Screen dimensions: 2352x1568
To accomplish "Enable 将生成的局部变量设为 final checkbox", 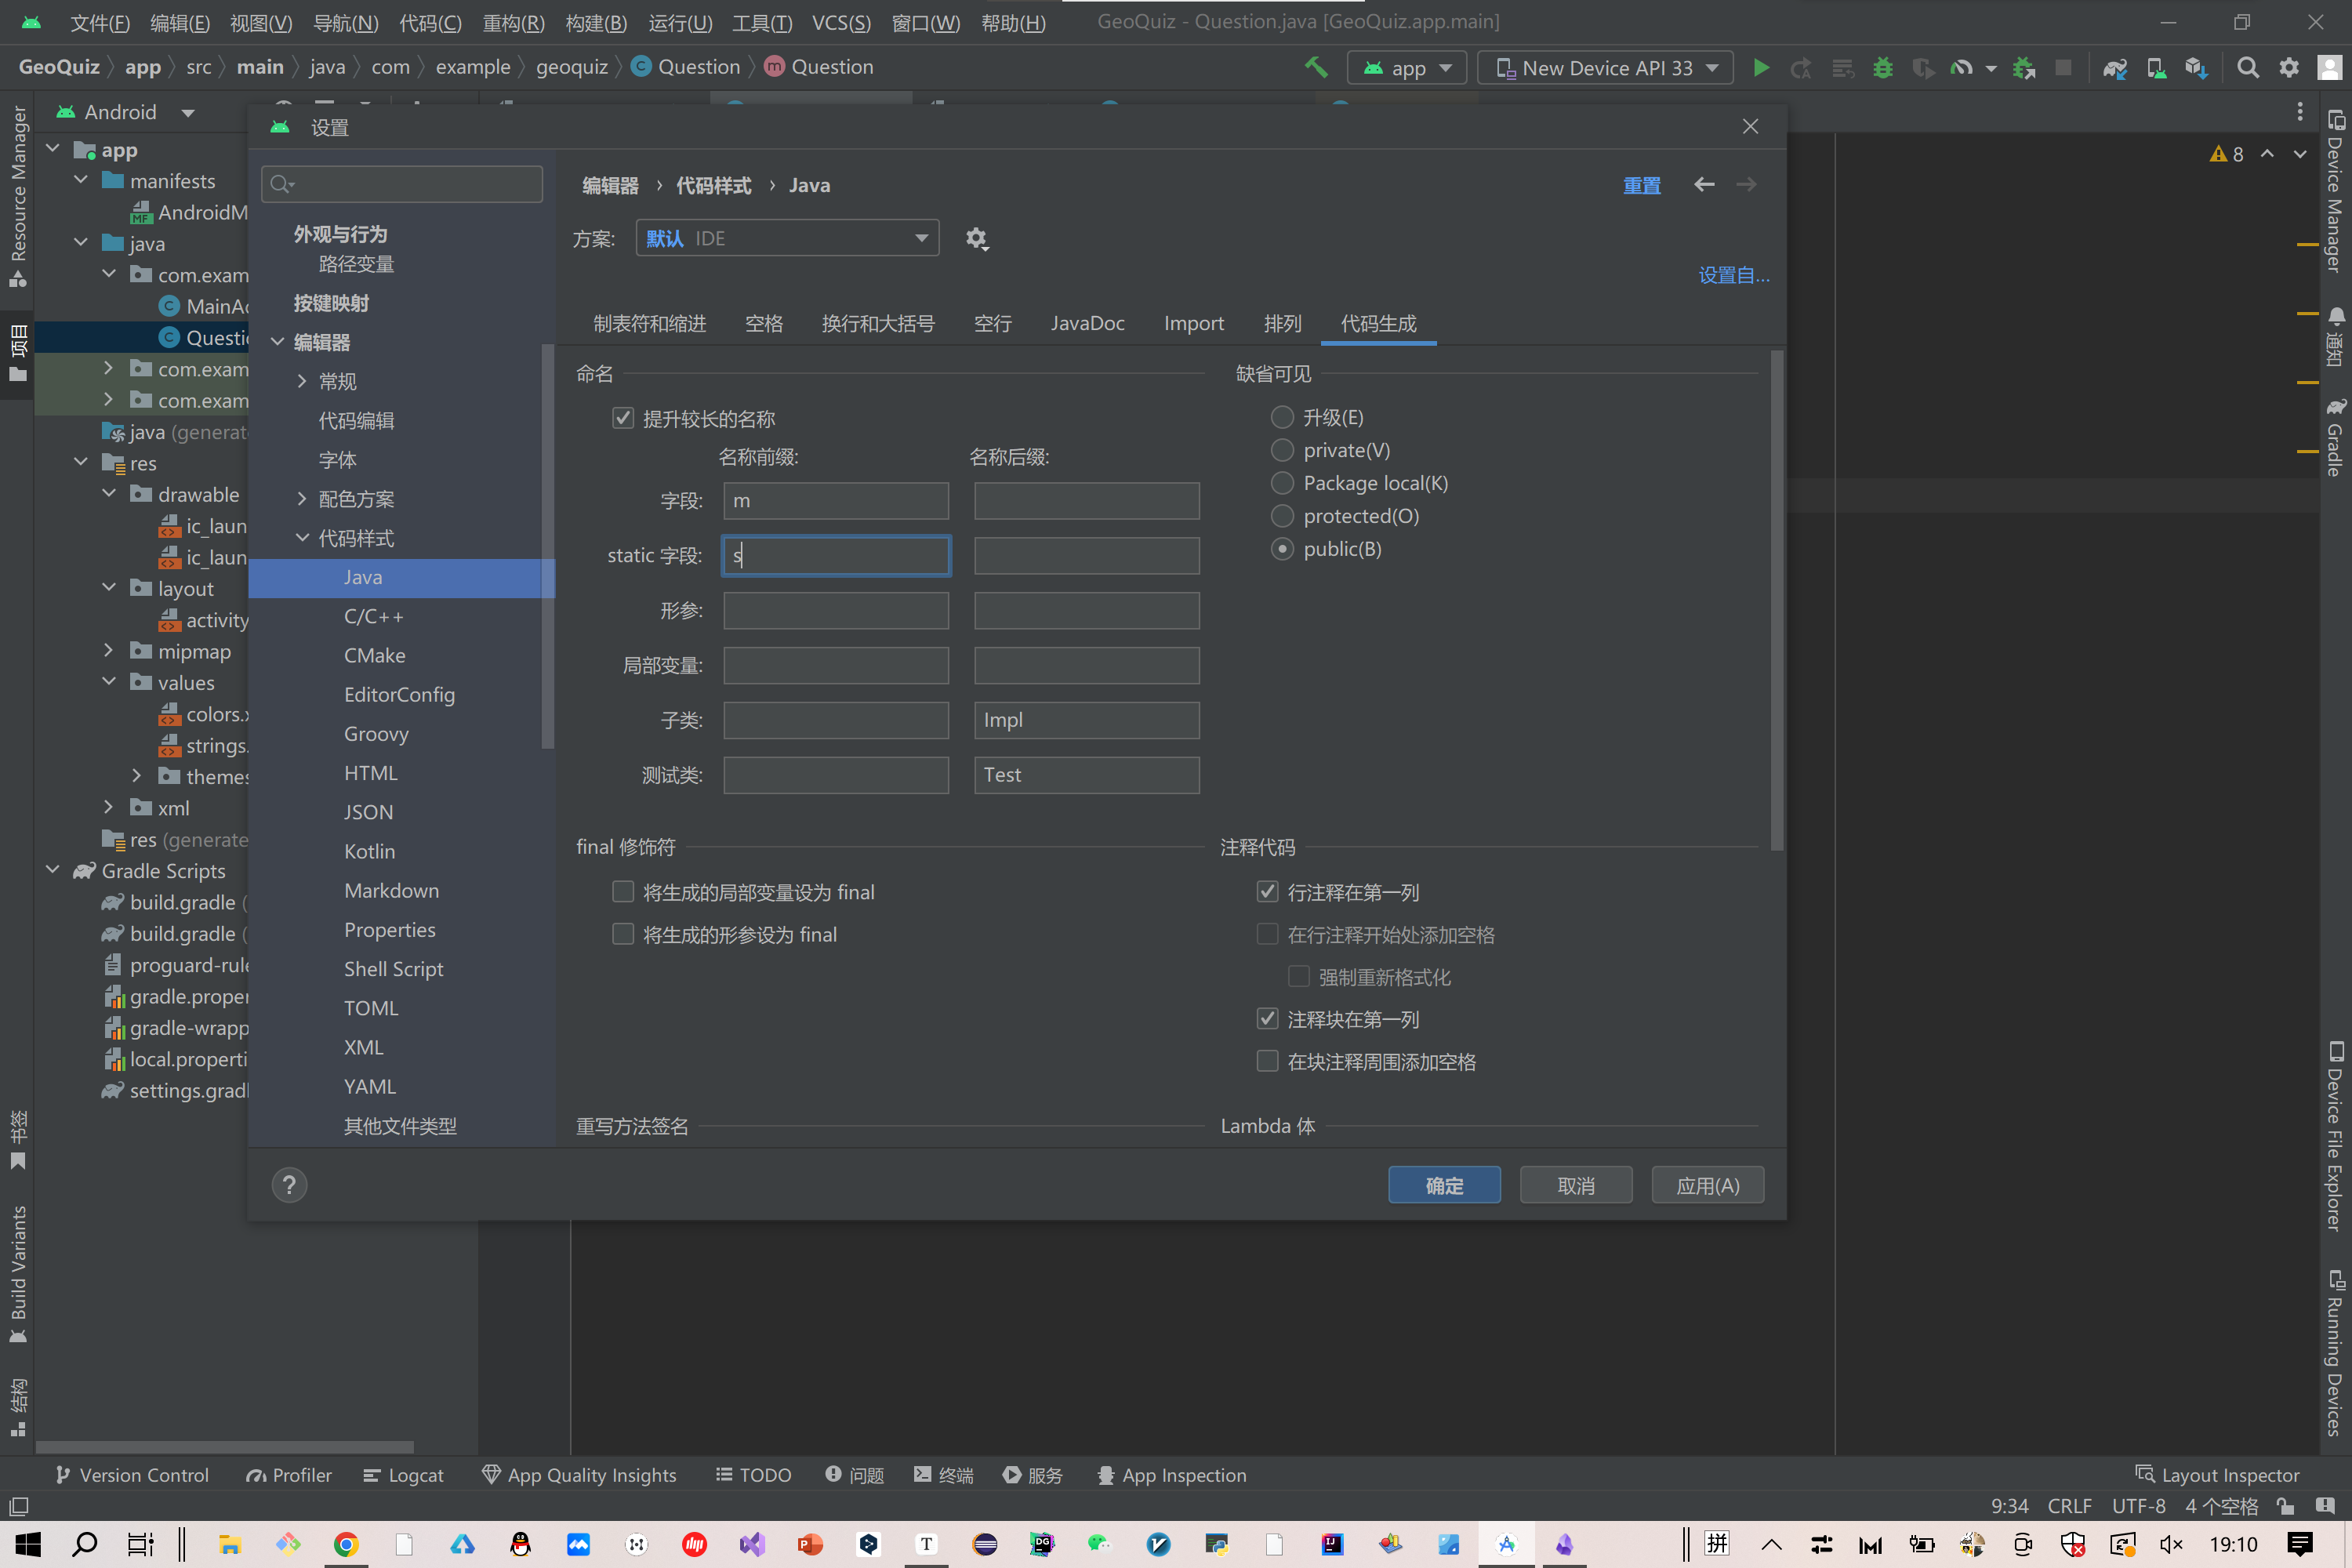I will (623, 892).
